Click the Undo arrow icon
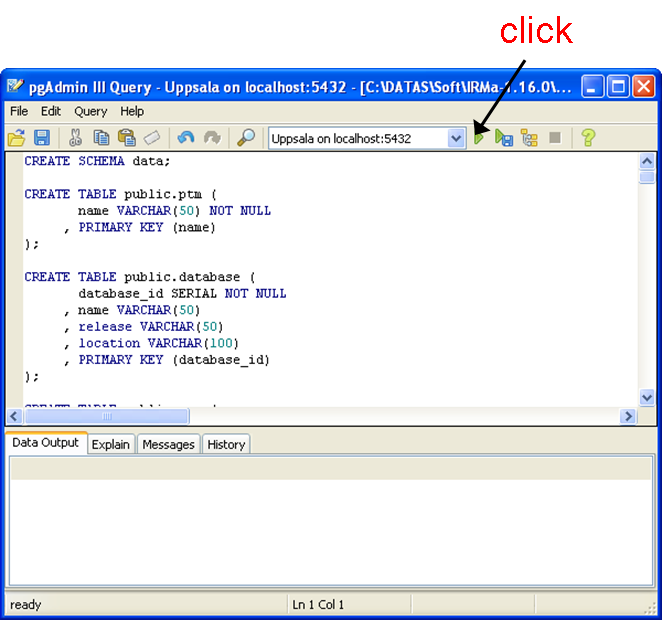Image resolution: width=662 pixels, height=620 pixels. [x=185, y=138]
